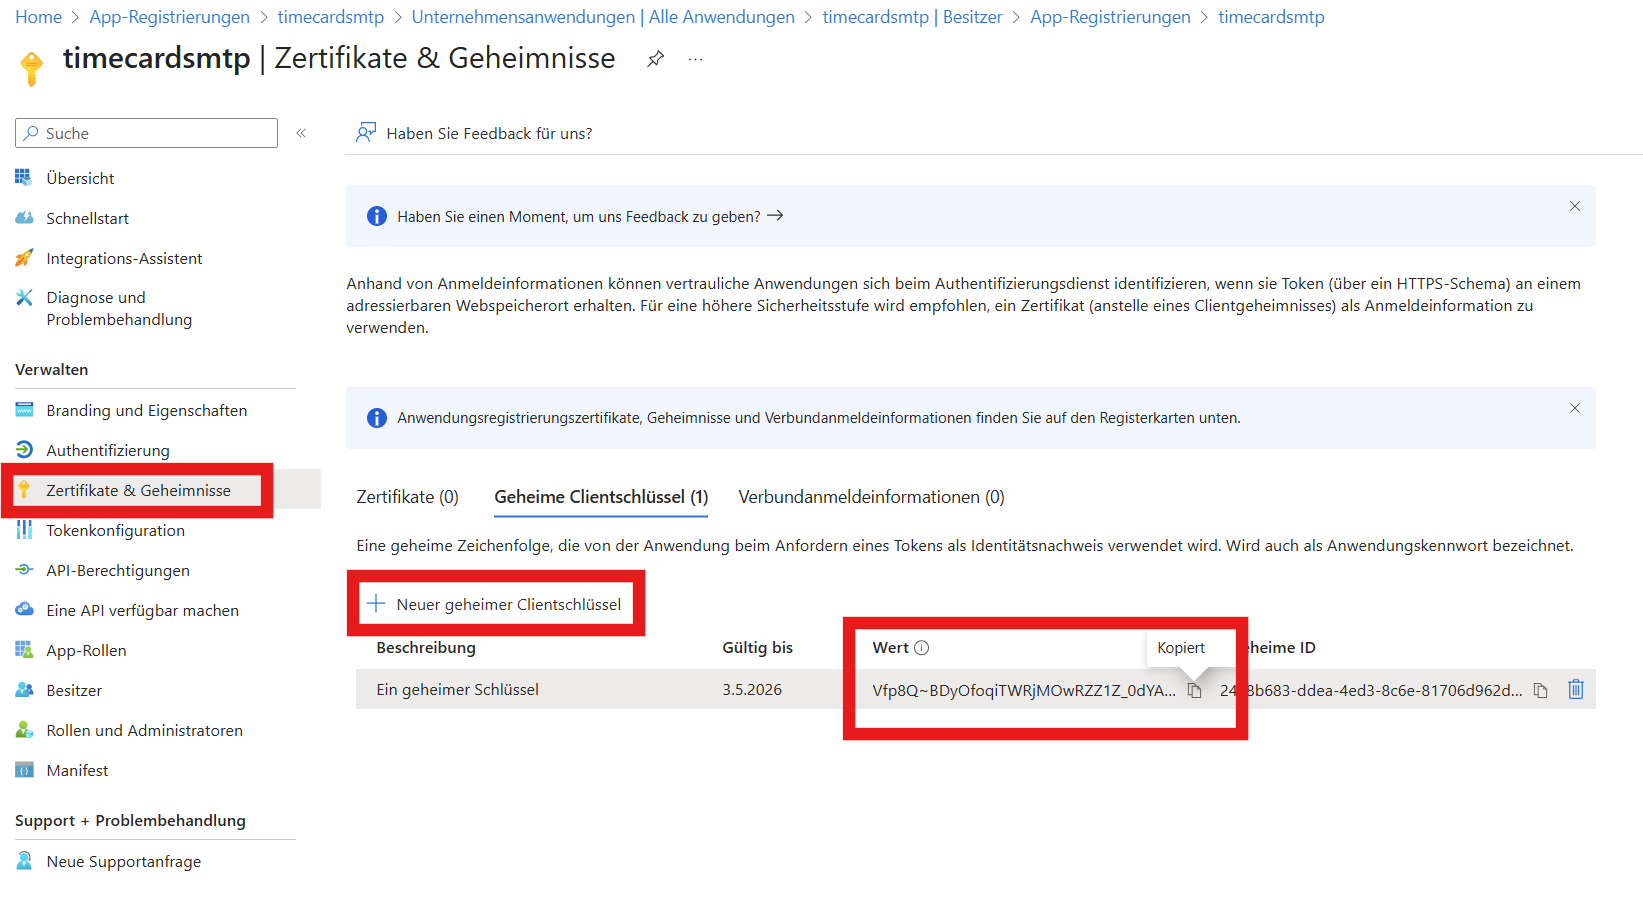Open the first App-Registrierungen breadcrumb

point(169,17)
